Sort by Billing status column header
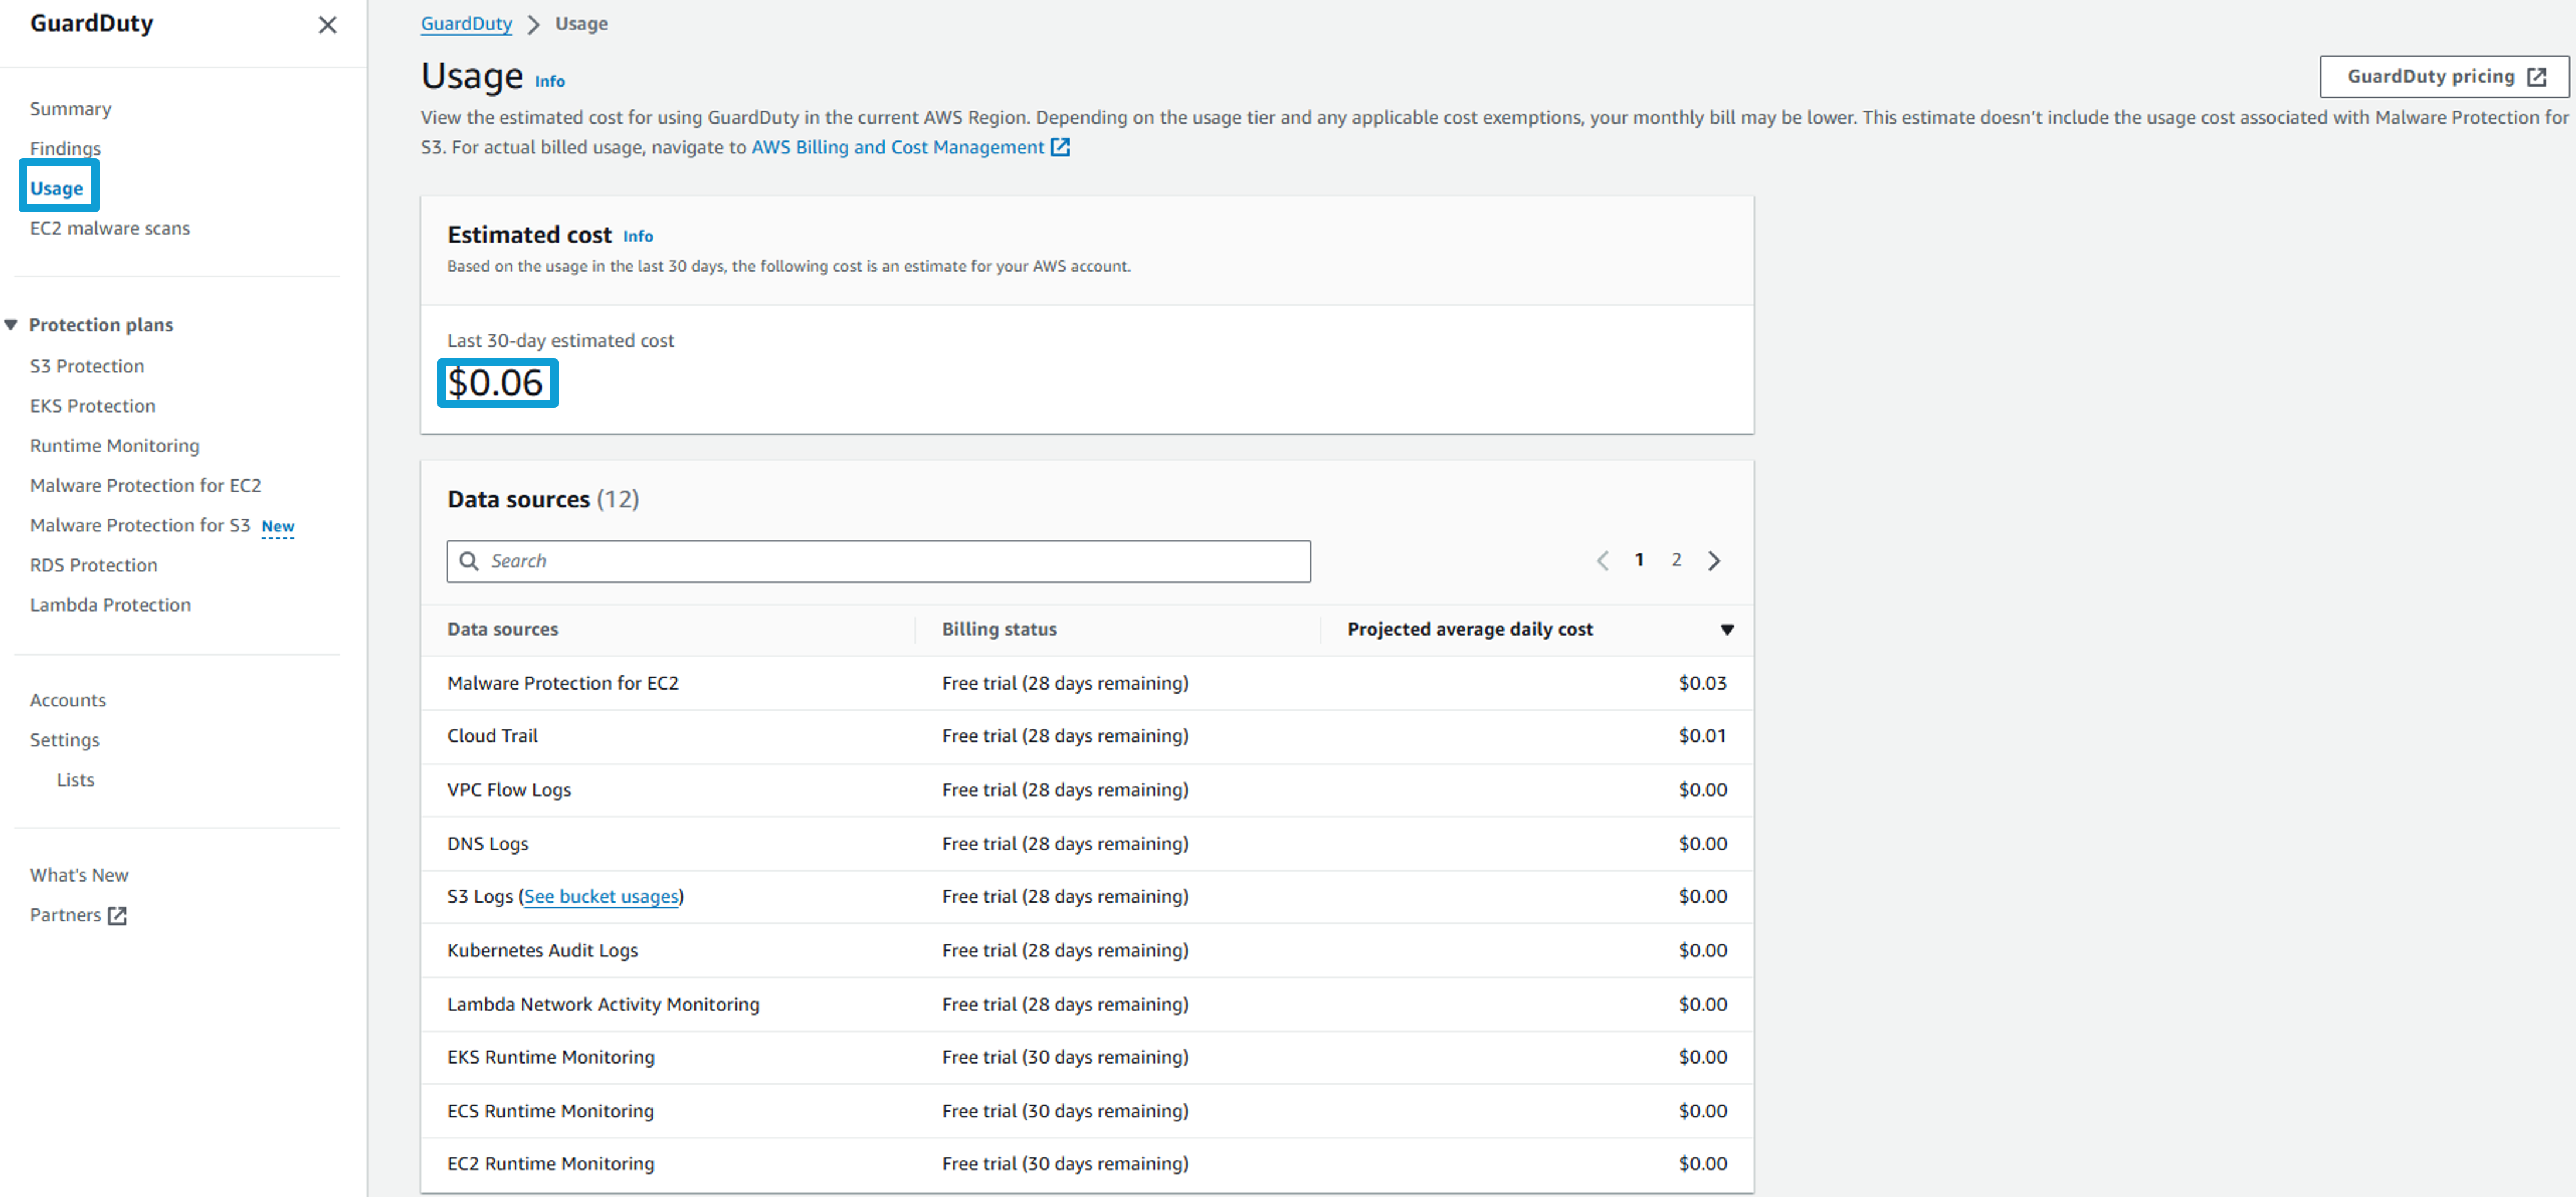The image size is (2576, 1197). pyautogui.click(x=999, y=630)
